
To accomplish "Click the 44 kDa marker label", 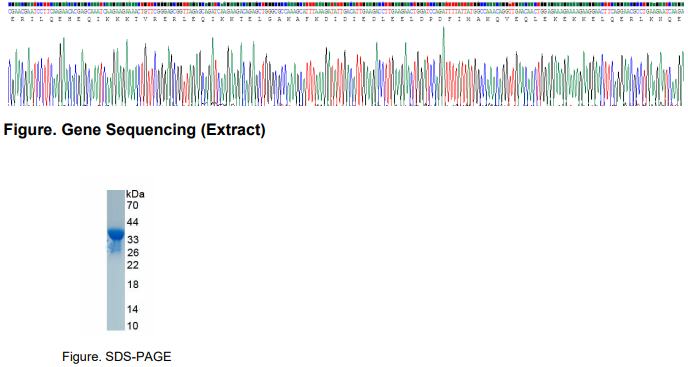I will (x=133, y=222).
